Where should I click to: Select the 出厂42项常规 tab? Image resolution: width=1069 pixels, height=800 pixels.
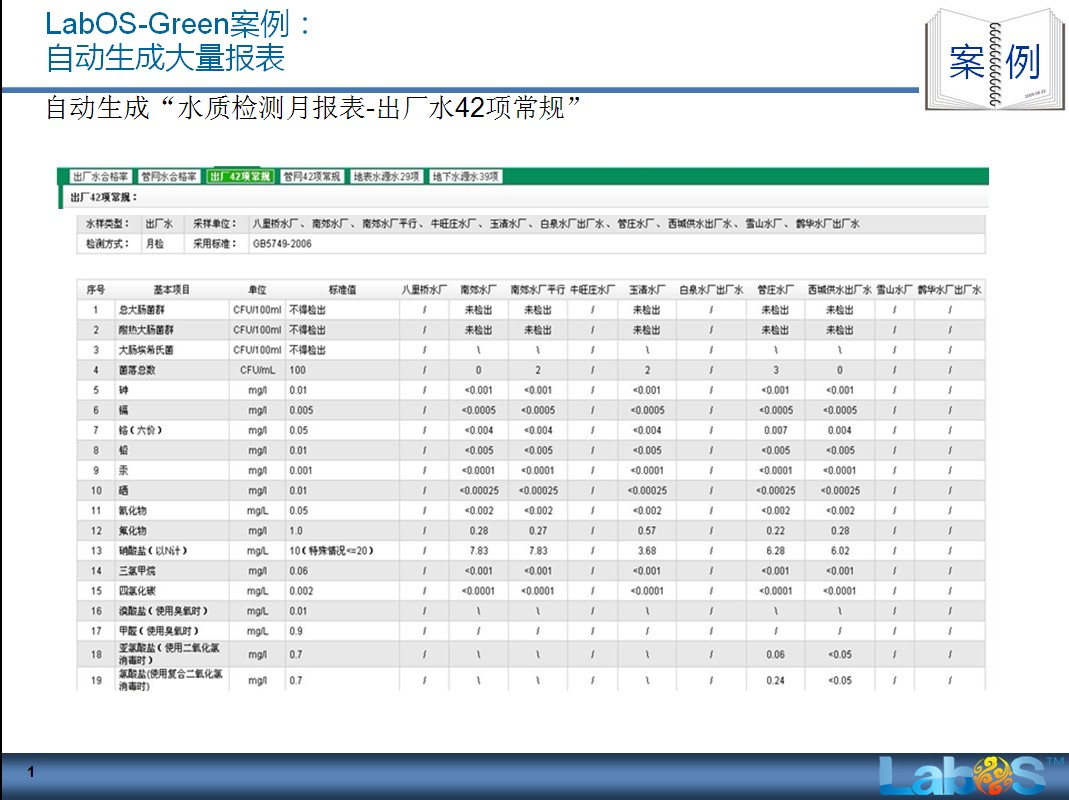click(240, 177)
